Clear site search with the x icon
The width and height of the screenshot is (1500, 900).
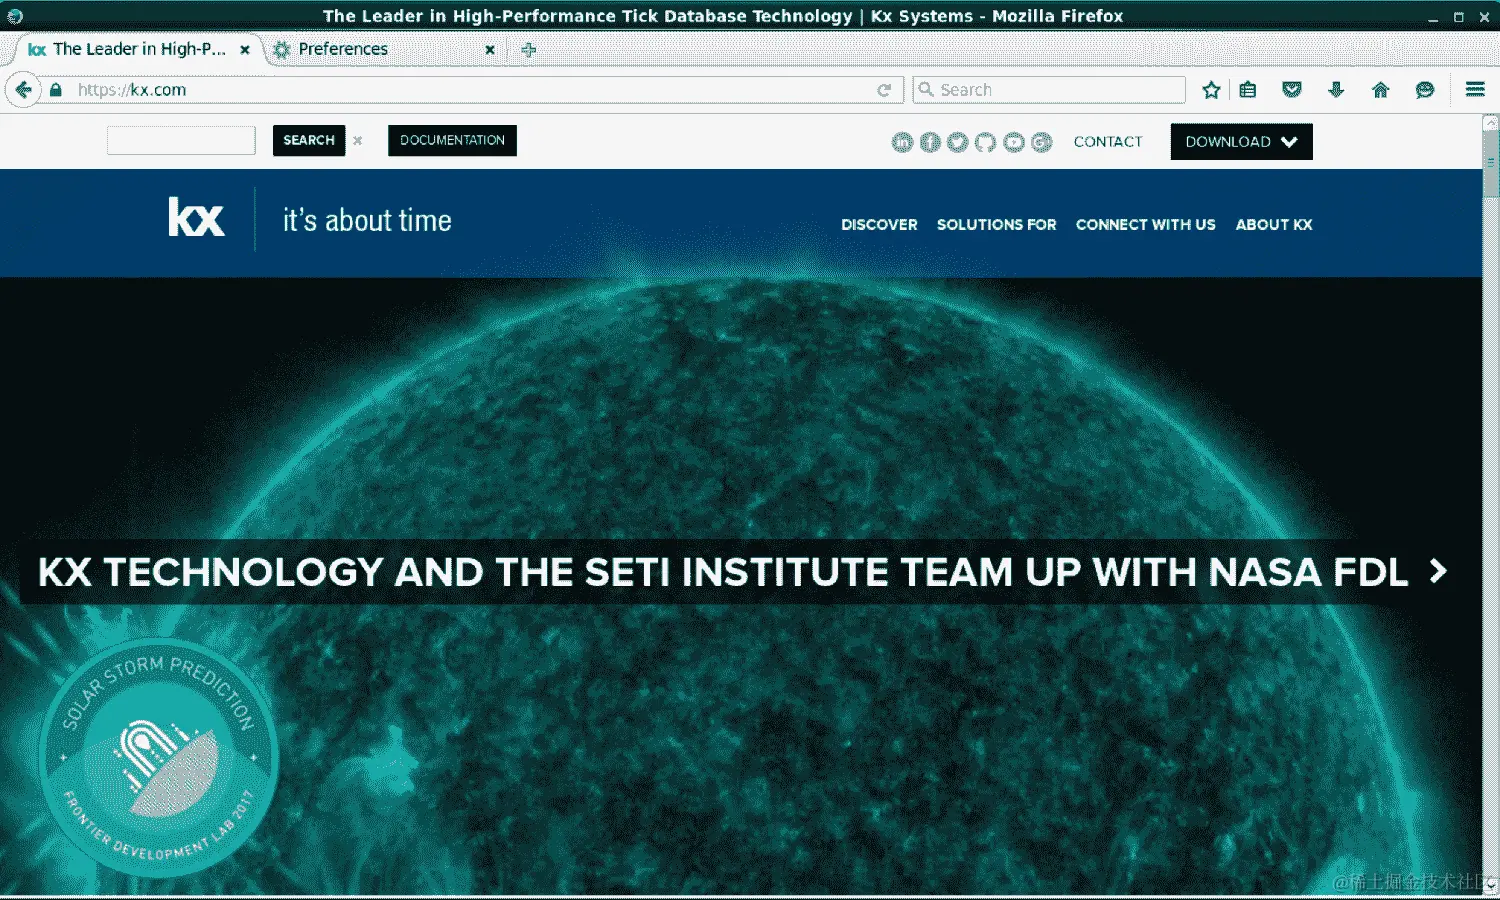point(358,141)
